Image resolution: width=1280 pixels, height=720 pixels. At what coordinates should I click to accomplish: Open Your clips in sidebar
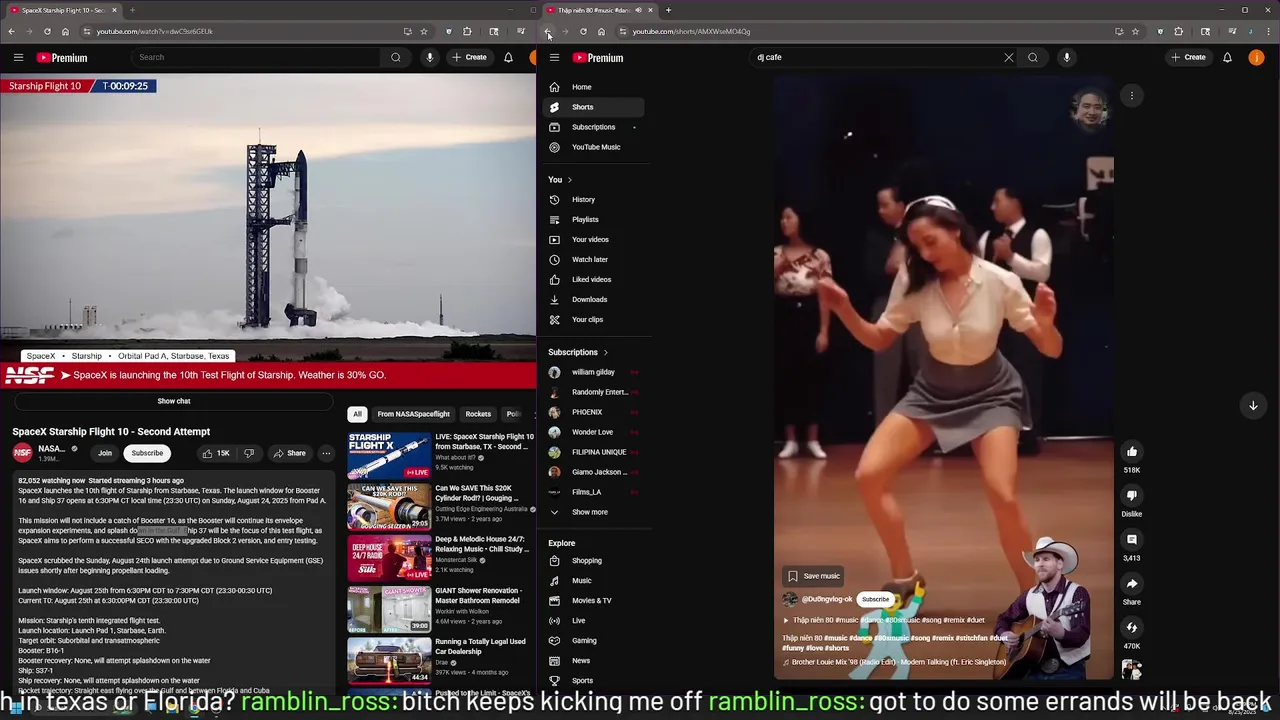[596, 320]
